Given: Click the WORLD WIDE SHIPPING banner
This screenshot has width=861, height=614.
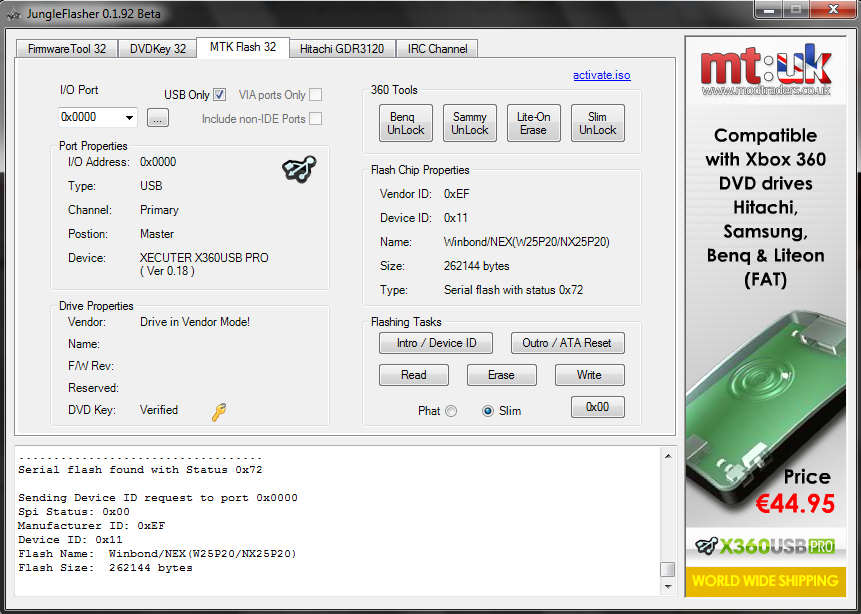Looking at the screenshot, I should 765,581.
